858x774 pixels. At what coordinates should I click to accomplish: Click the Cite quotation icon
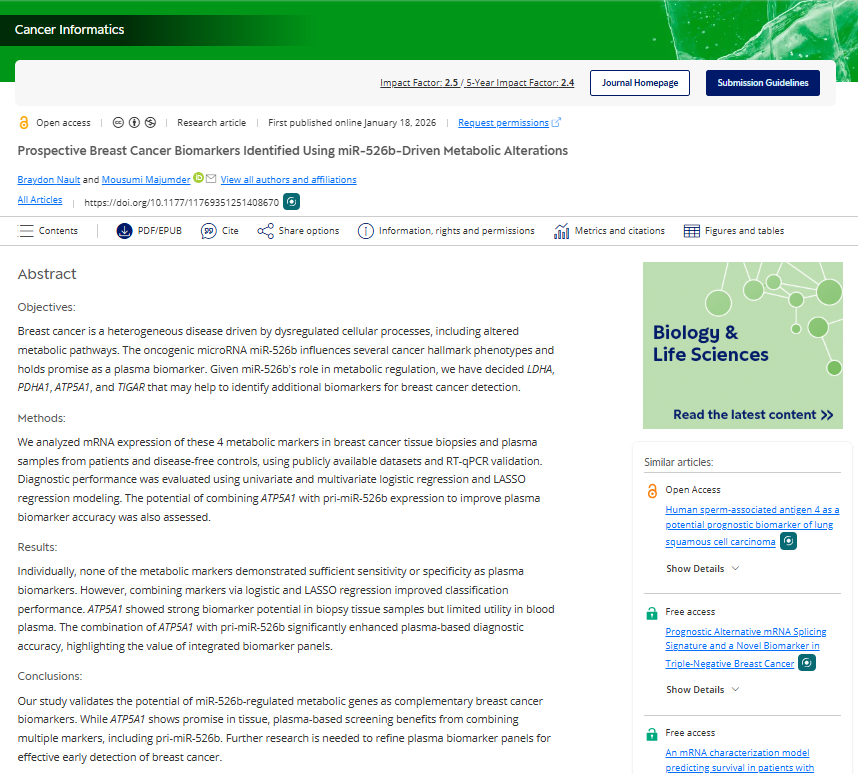click(x=209, y=231)
